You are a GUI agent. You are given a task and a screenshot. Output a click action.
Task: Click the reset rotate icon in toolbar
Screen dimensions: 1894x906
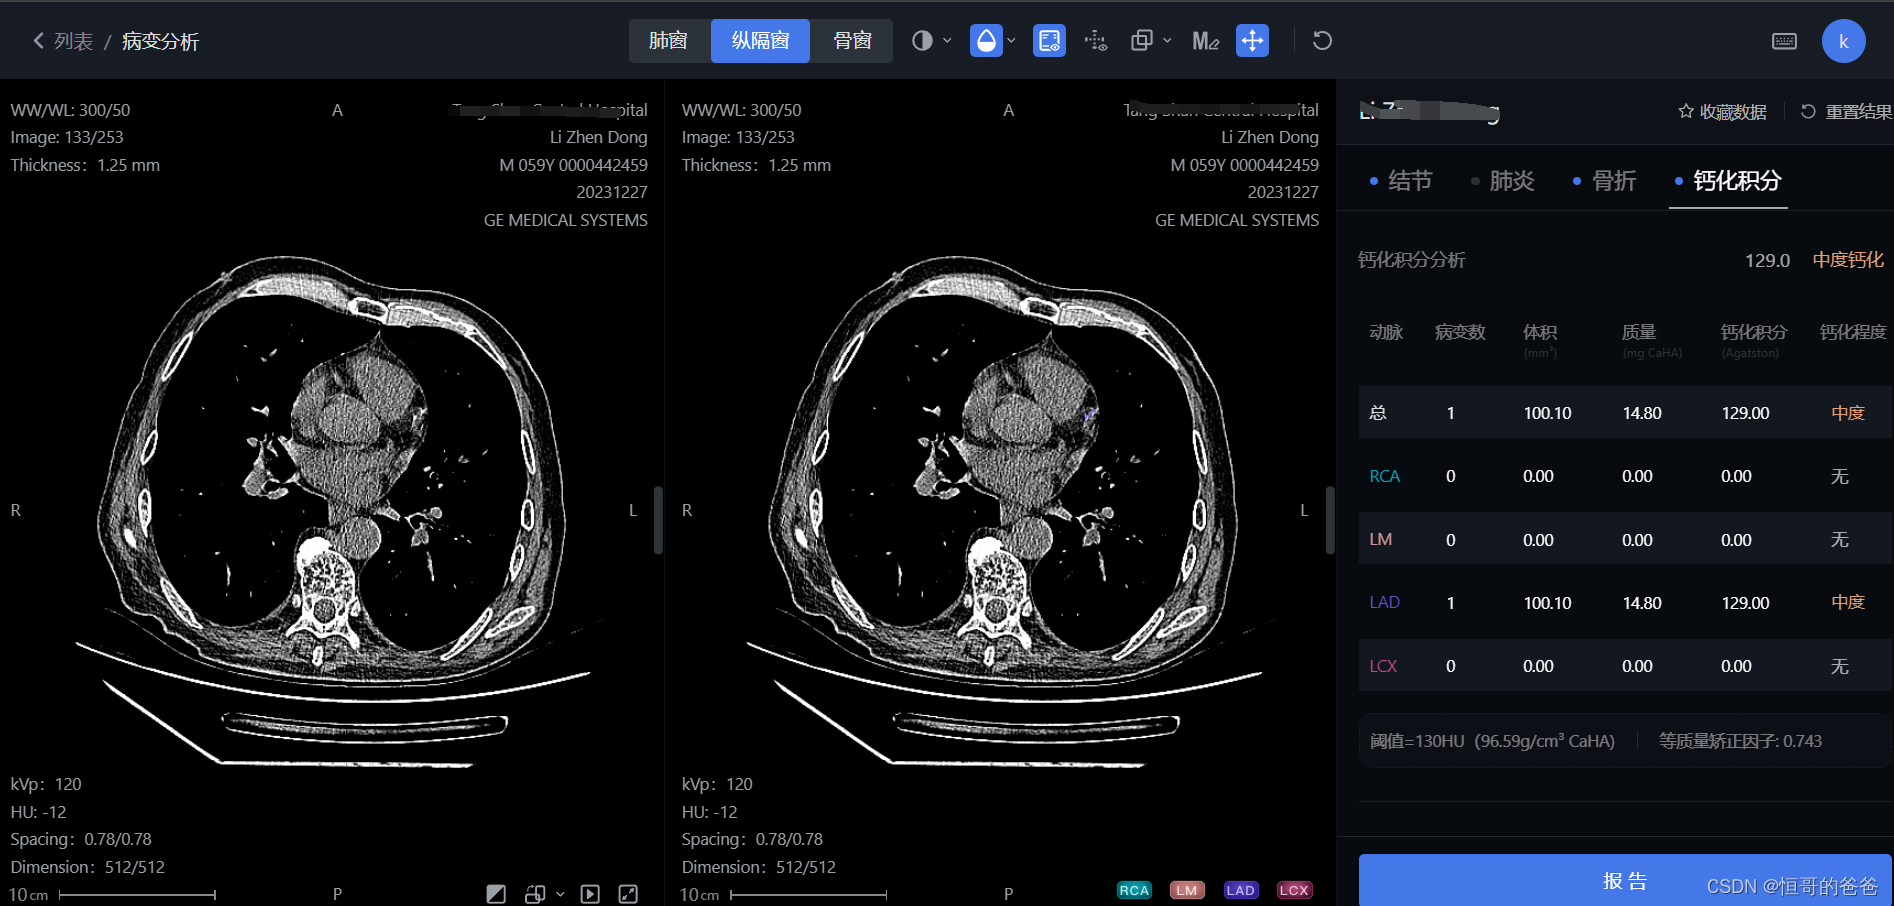click(x=1322, y=41)
